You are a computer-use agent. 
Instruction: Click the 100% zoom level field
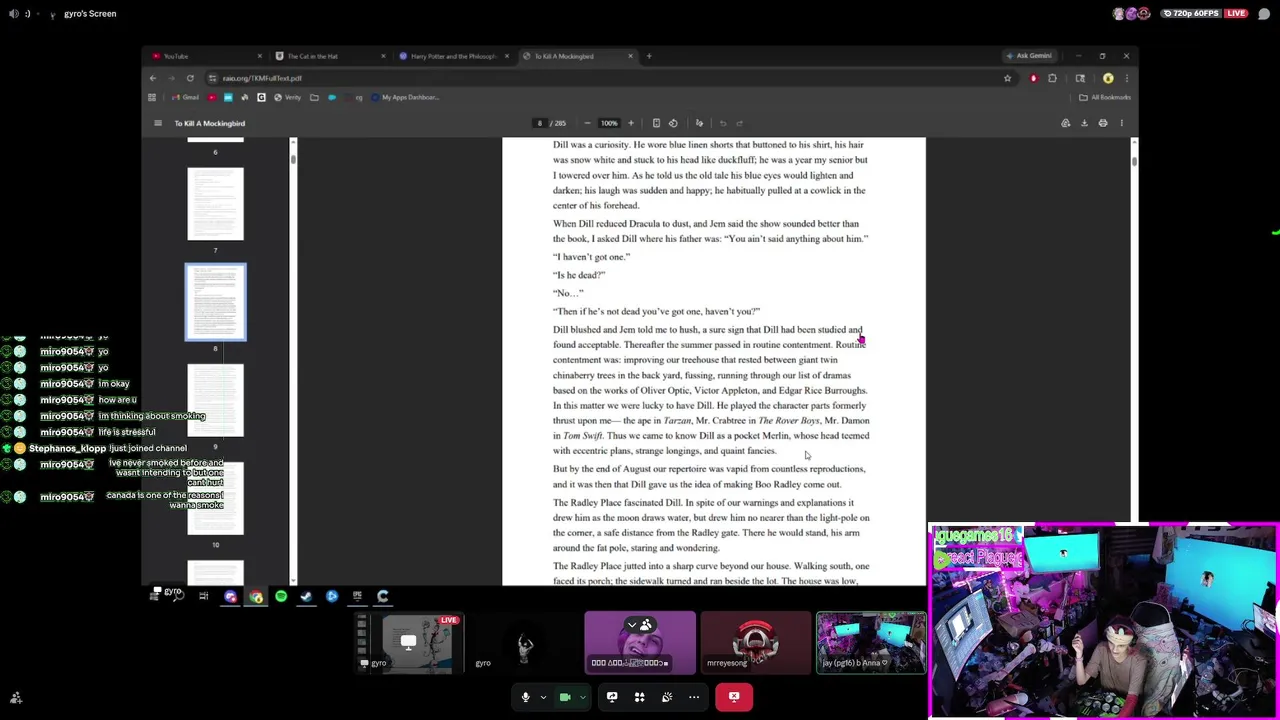coord(609,123)
